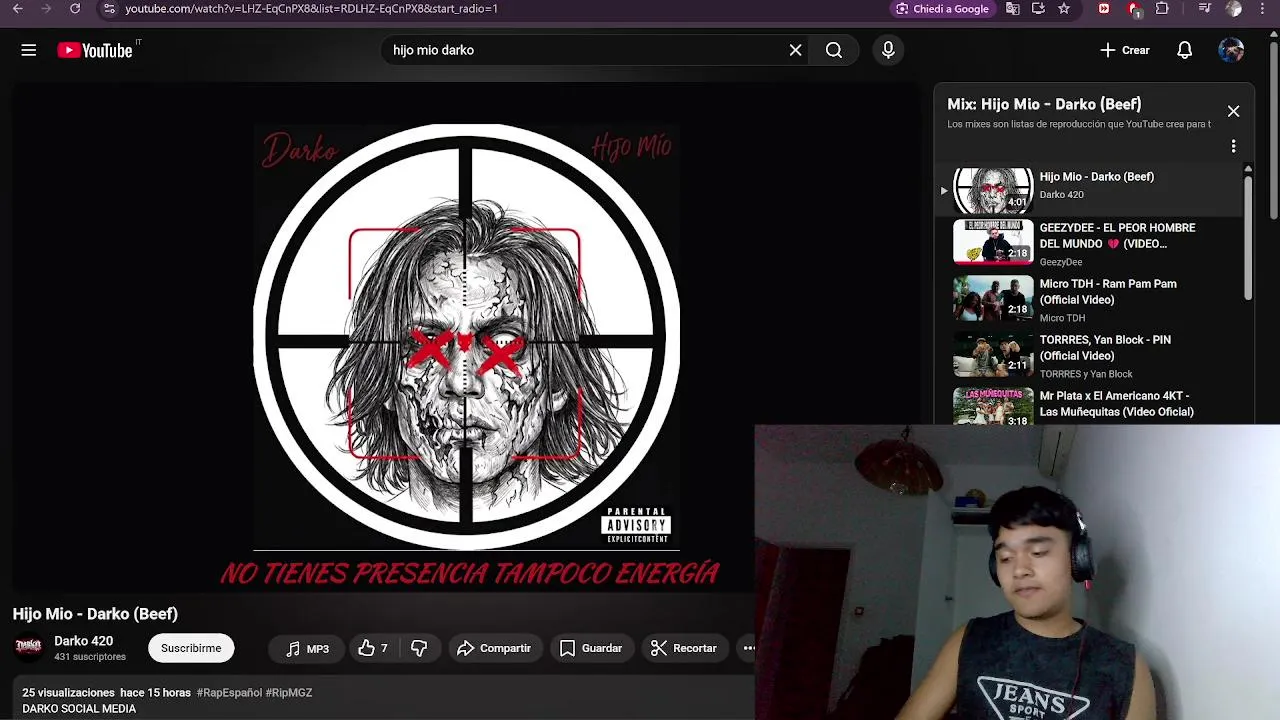Open the browser profile avatar
The width and height of the screenshot is (1280, 720).
[x=1234, y=8]
